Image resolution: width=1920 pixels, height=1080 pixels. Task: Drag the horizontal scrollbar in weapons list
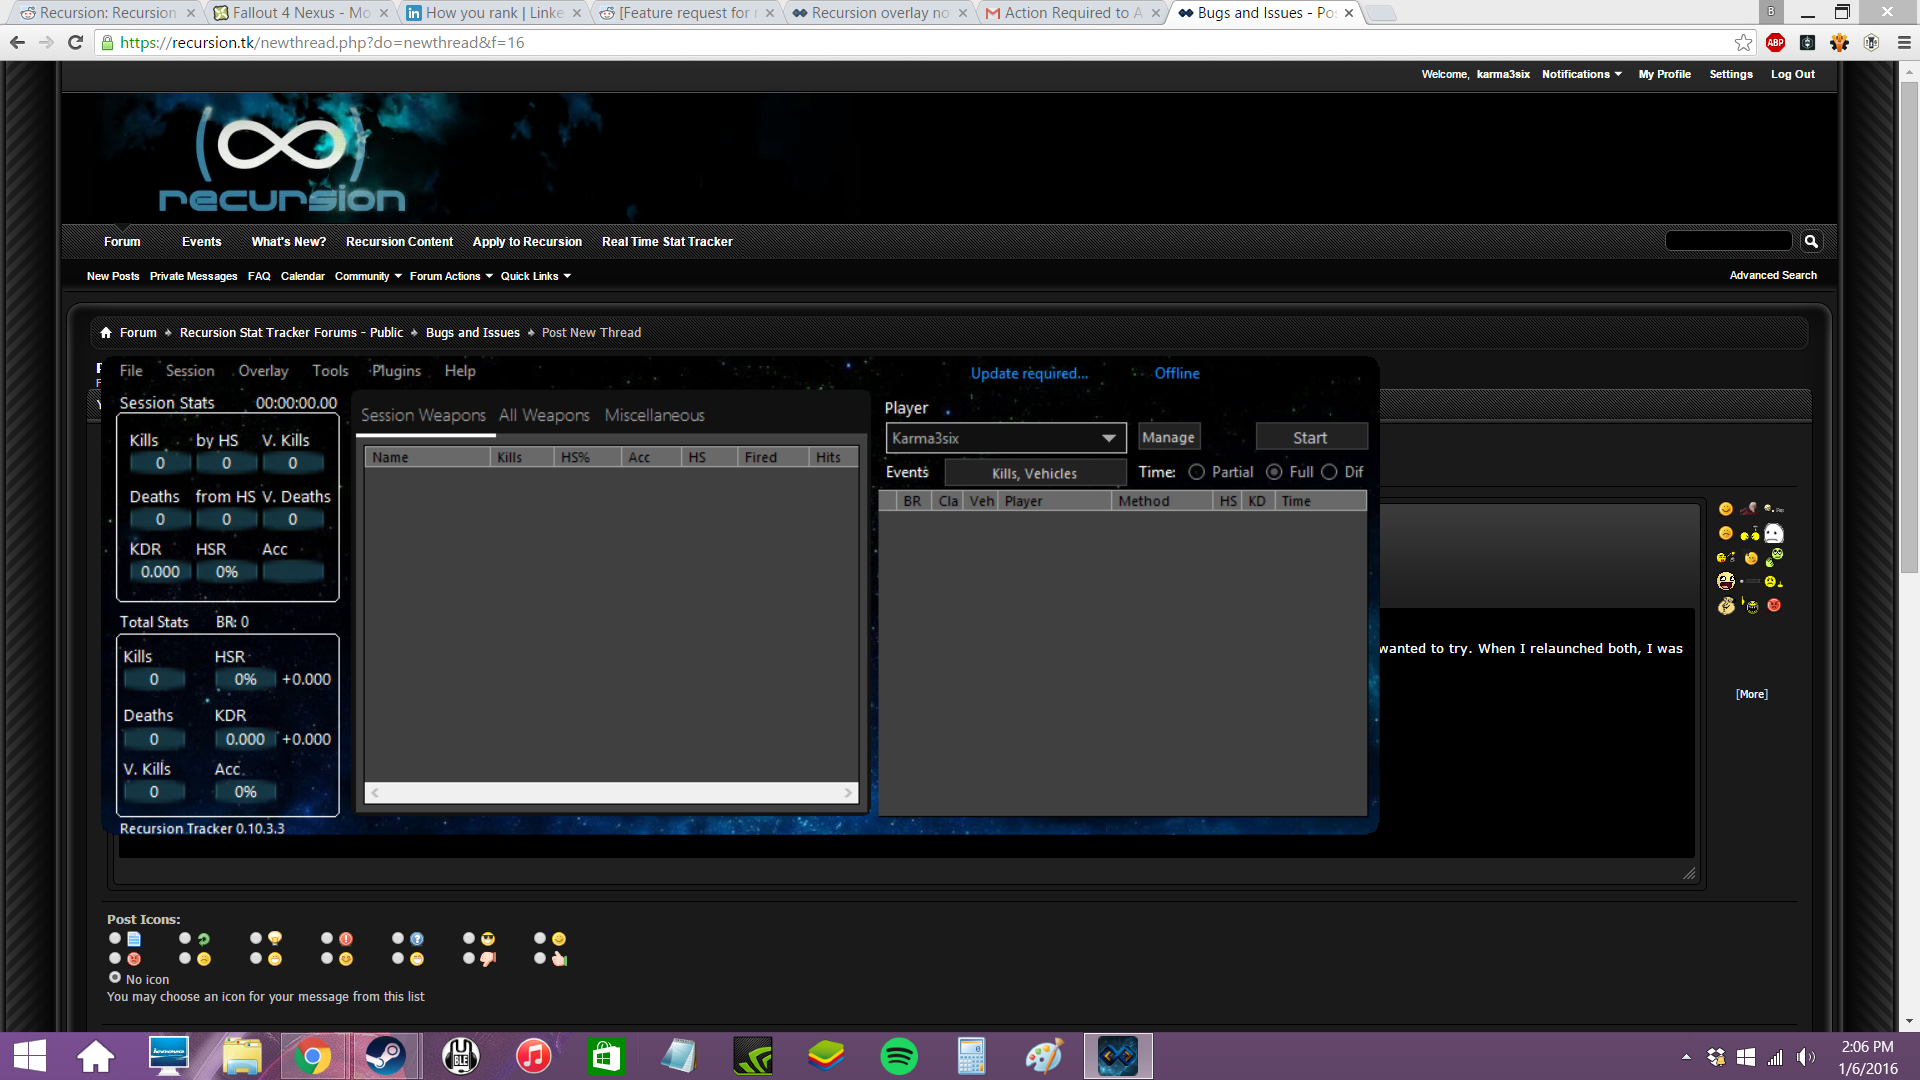pos(609,791)
